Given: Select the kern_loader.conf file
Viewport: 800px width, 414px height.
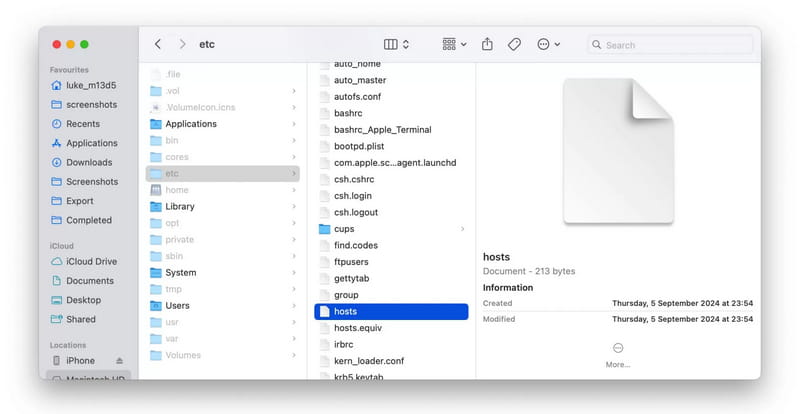Looking at the screenshot, I should [x=391, y=361].
